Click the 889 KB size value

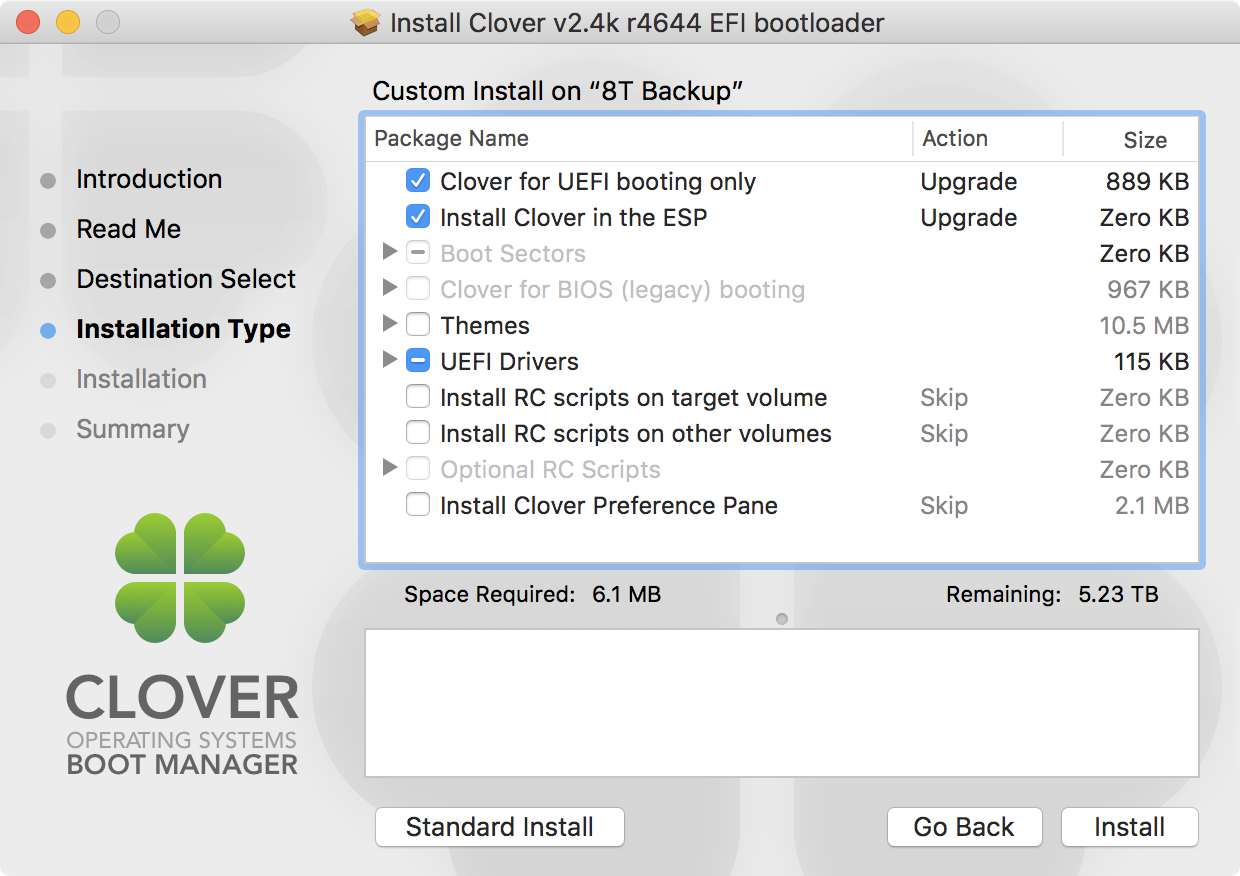(x=1147, y=182)
